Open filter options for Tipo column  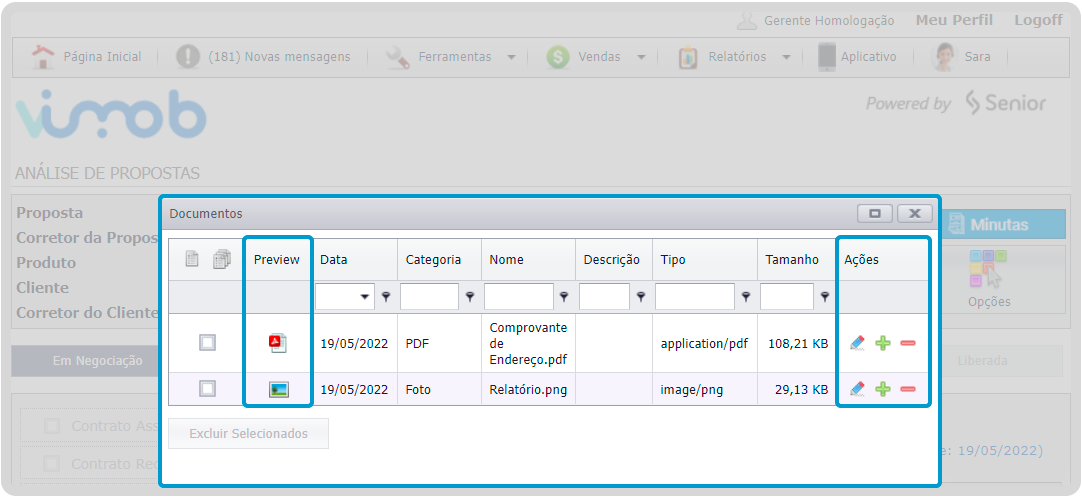click(746, 297)
